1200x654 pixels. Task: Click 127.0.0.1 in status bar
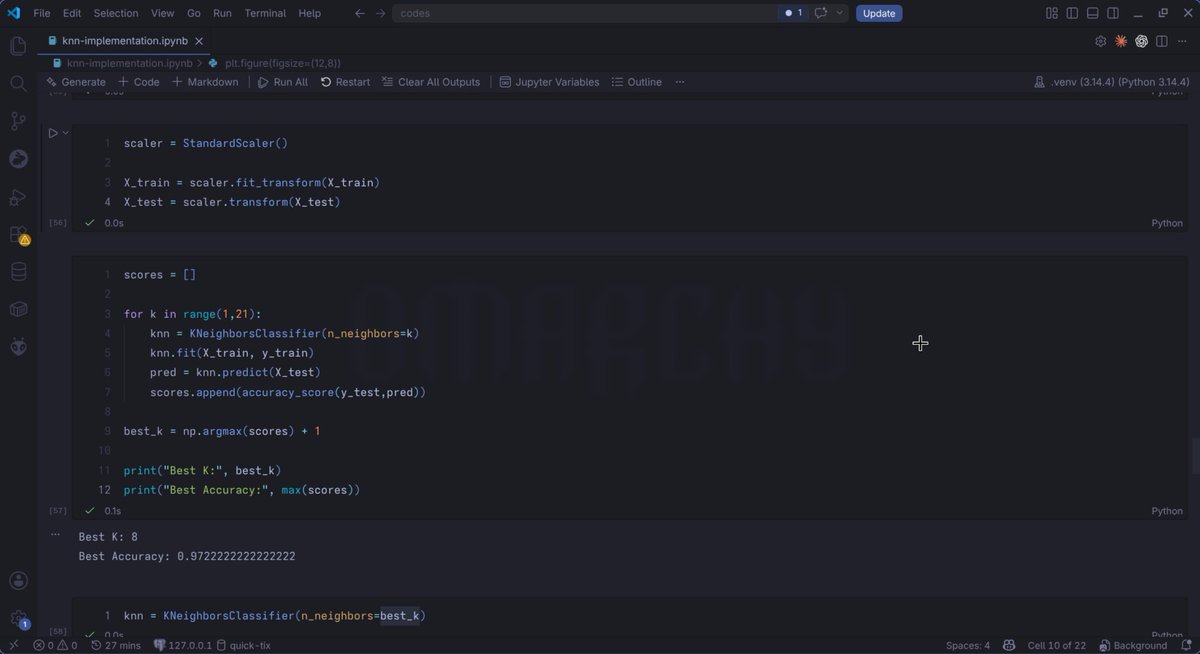[x=182, y=646]
